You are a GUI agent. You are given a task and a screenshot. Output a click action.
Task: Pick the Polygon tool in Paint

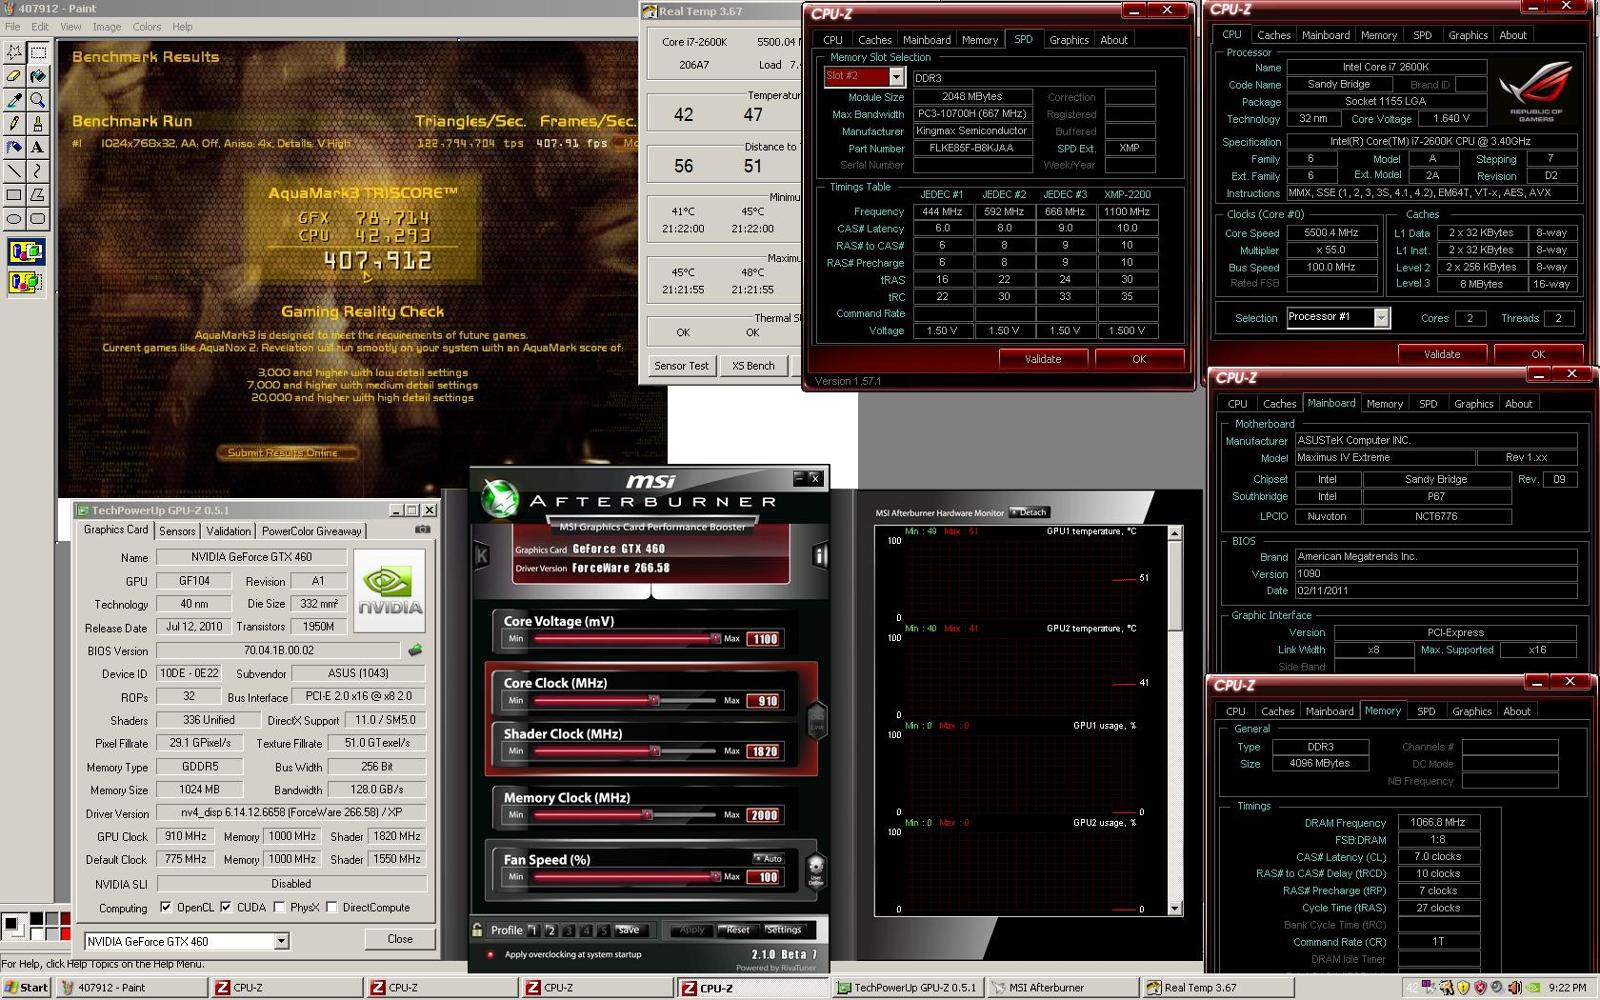point(38,196)
